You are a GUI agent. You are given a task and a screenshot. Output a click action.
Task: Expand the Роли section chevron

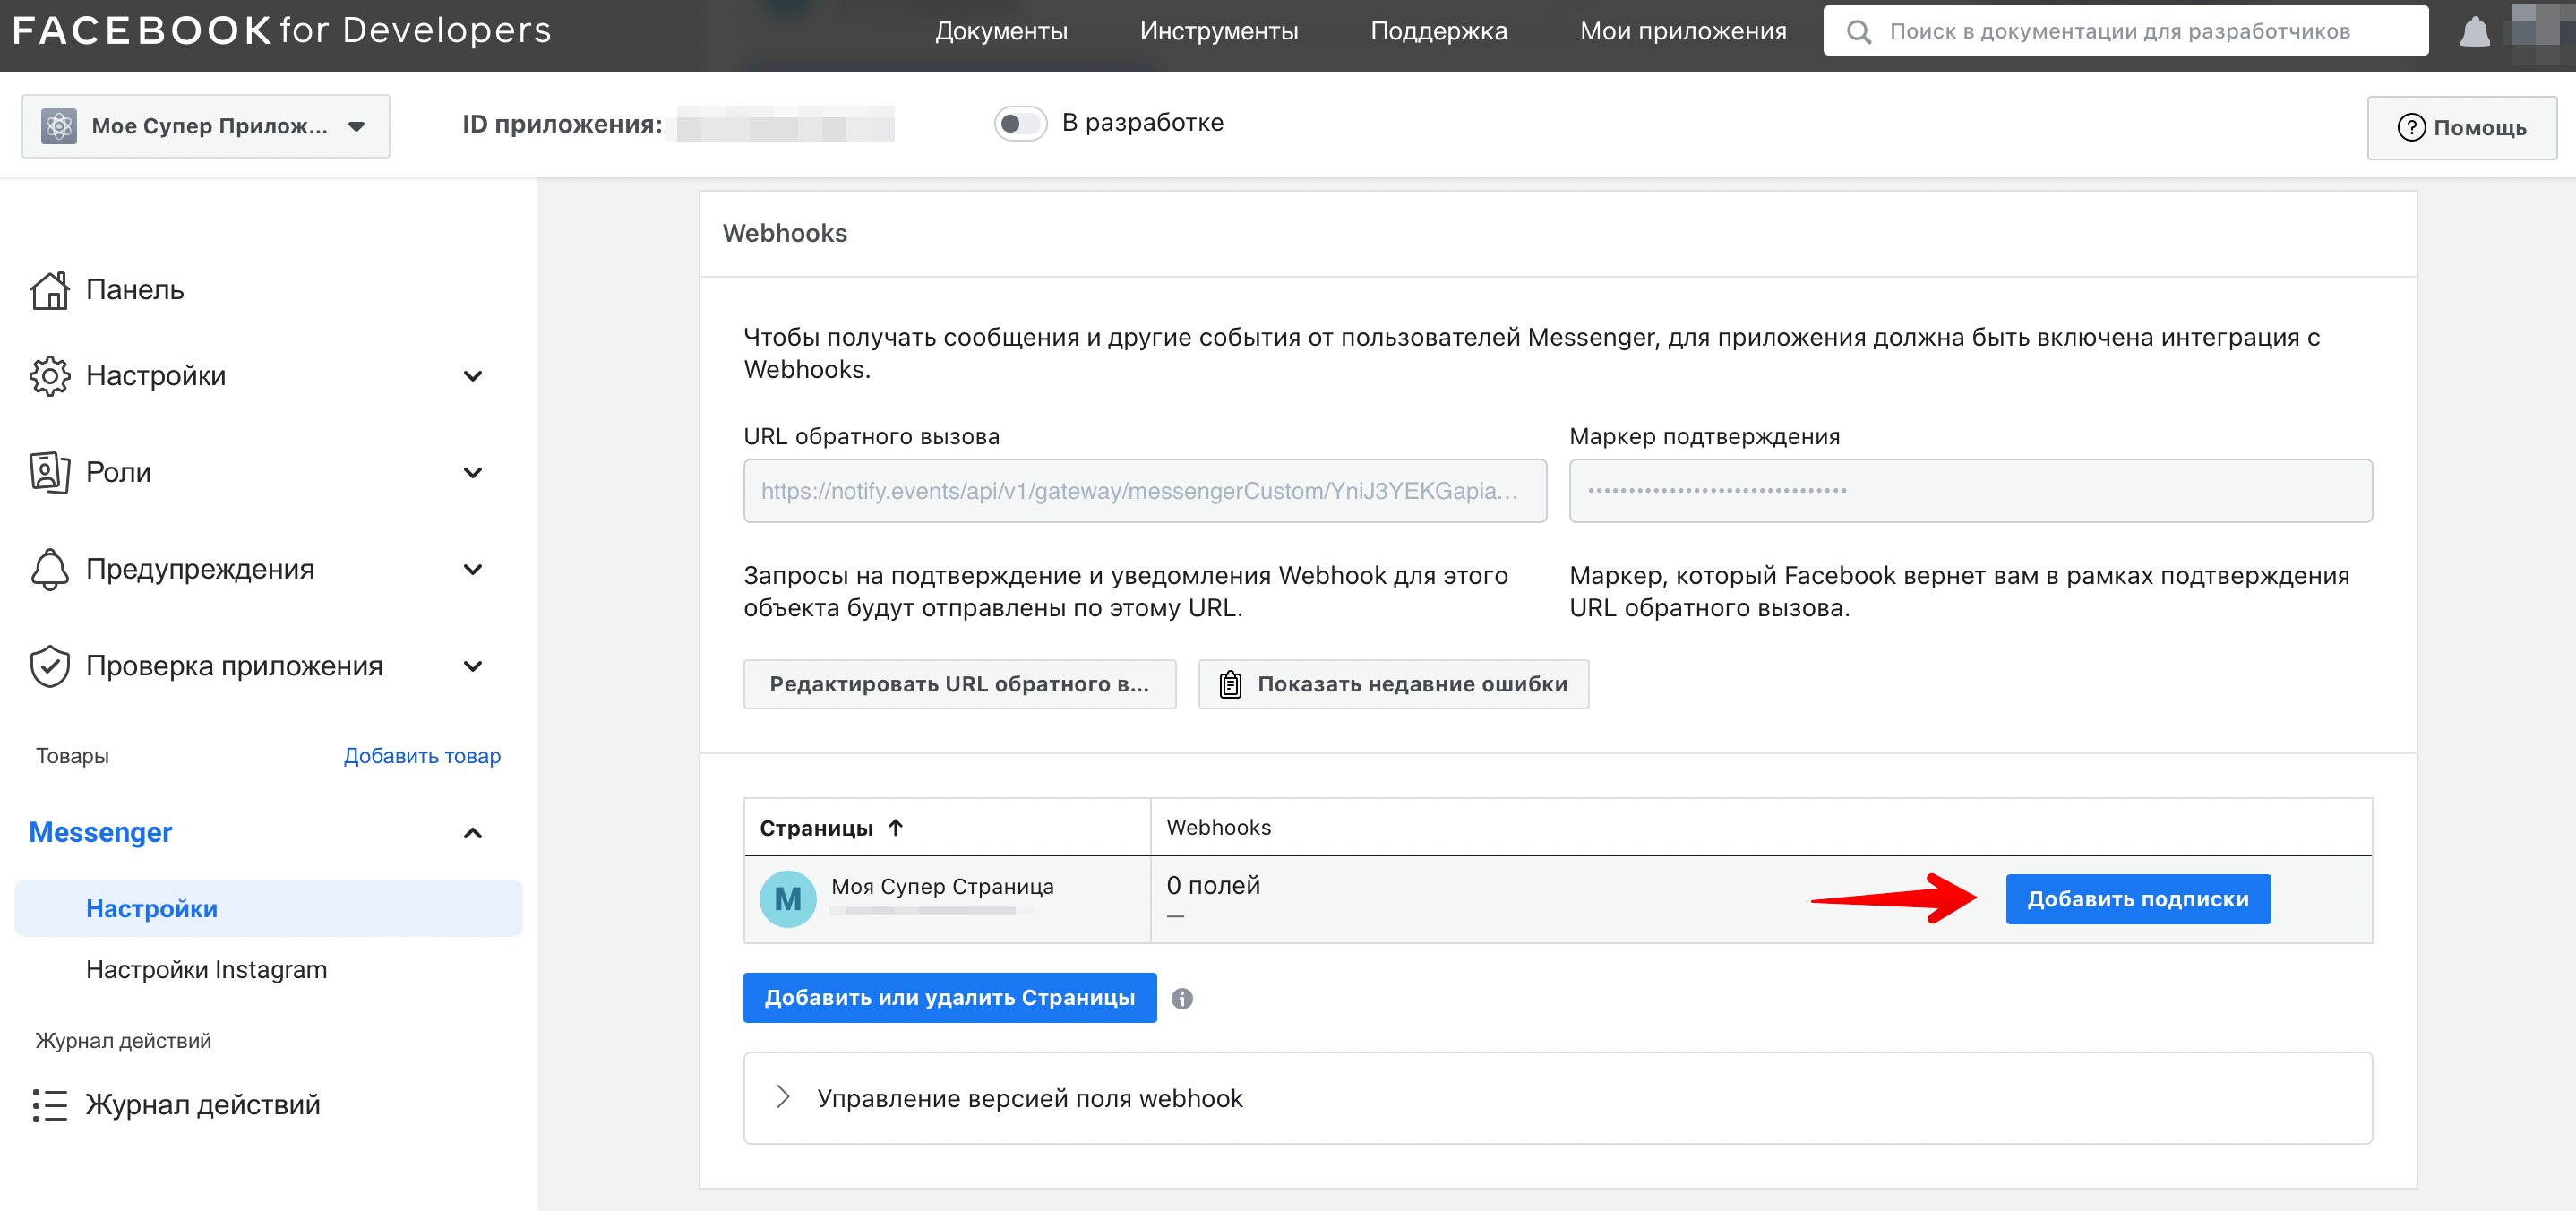pyautogui.click(x=473, y=472)
